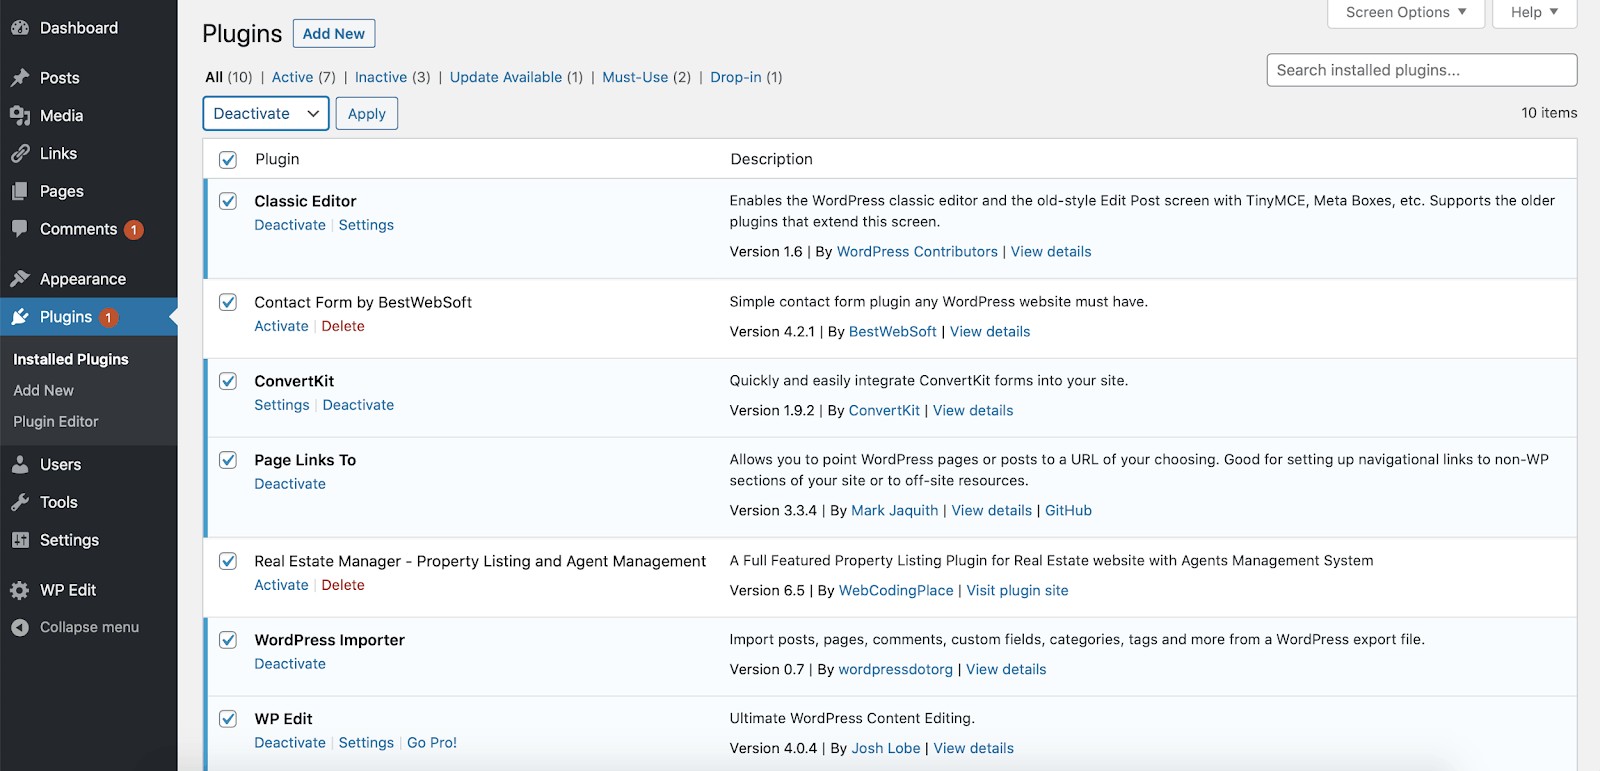Deactivate the ConvertKit plugin
The image size is (1600, 771).
[358, 405]
